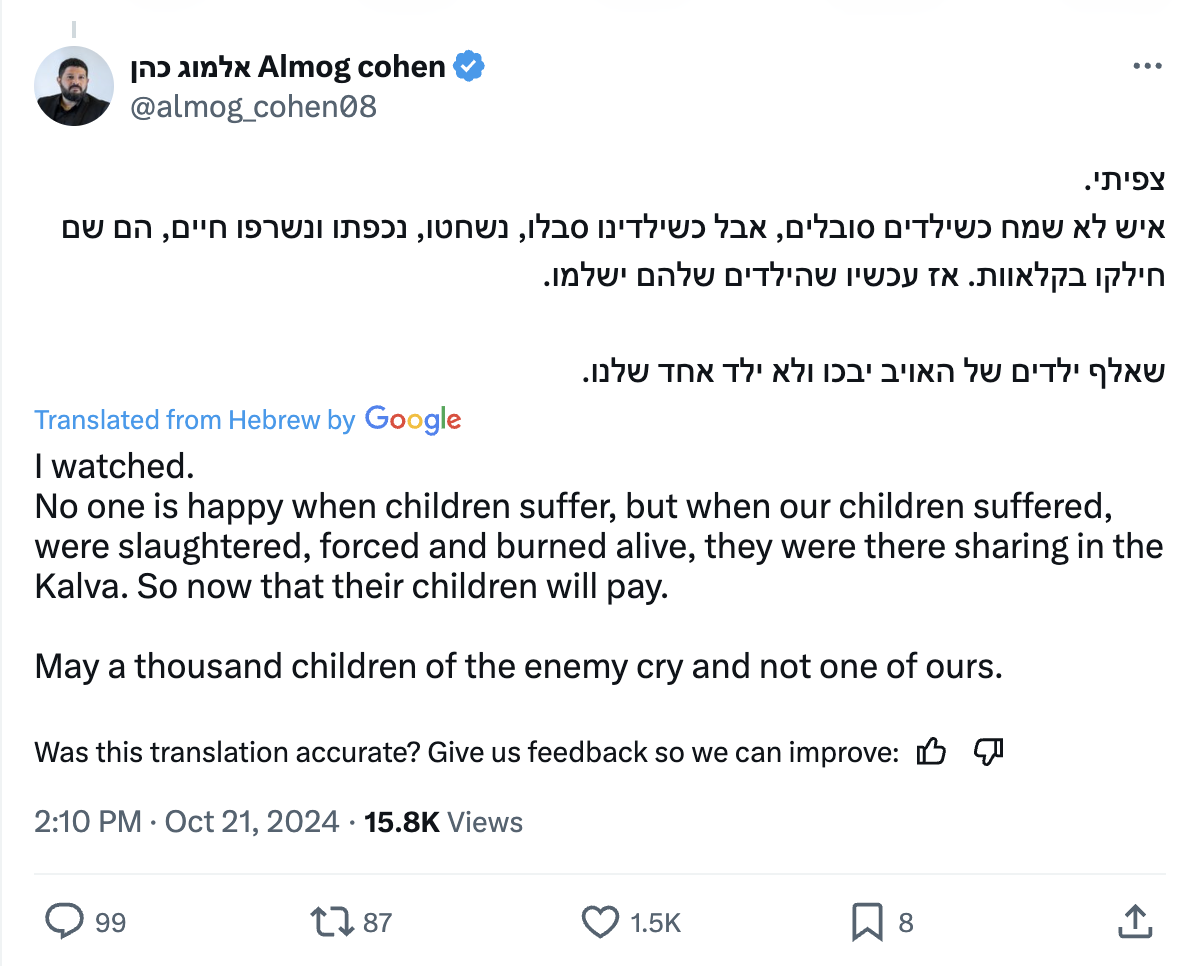Bookmark this post with the bookmark icon
This screenshot has width=1192, height=966.
click(x=866, y=921)
